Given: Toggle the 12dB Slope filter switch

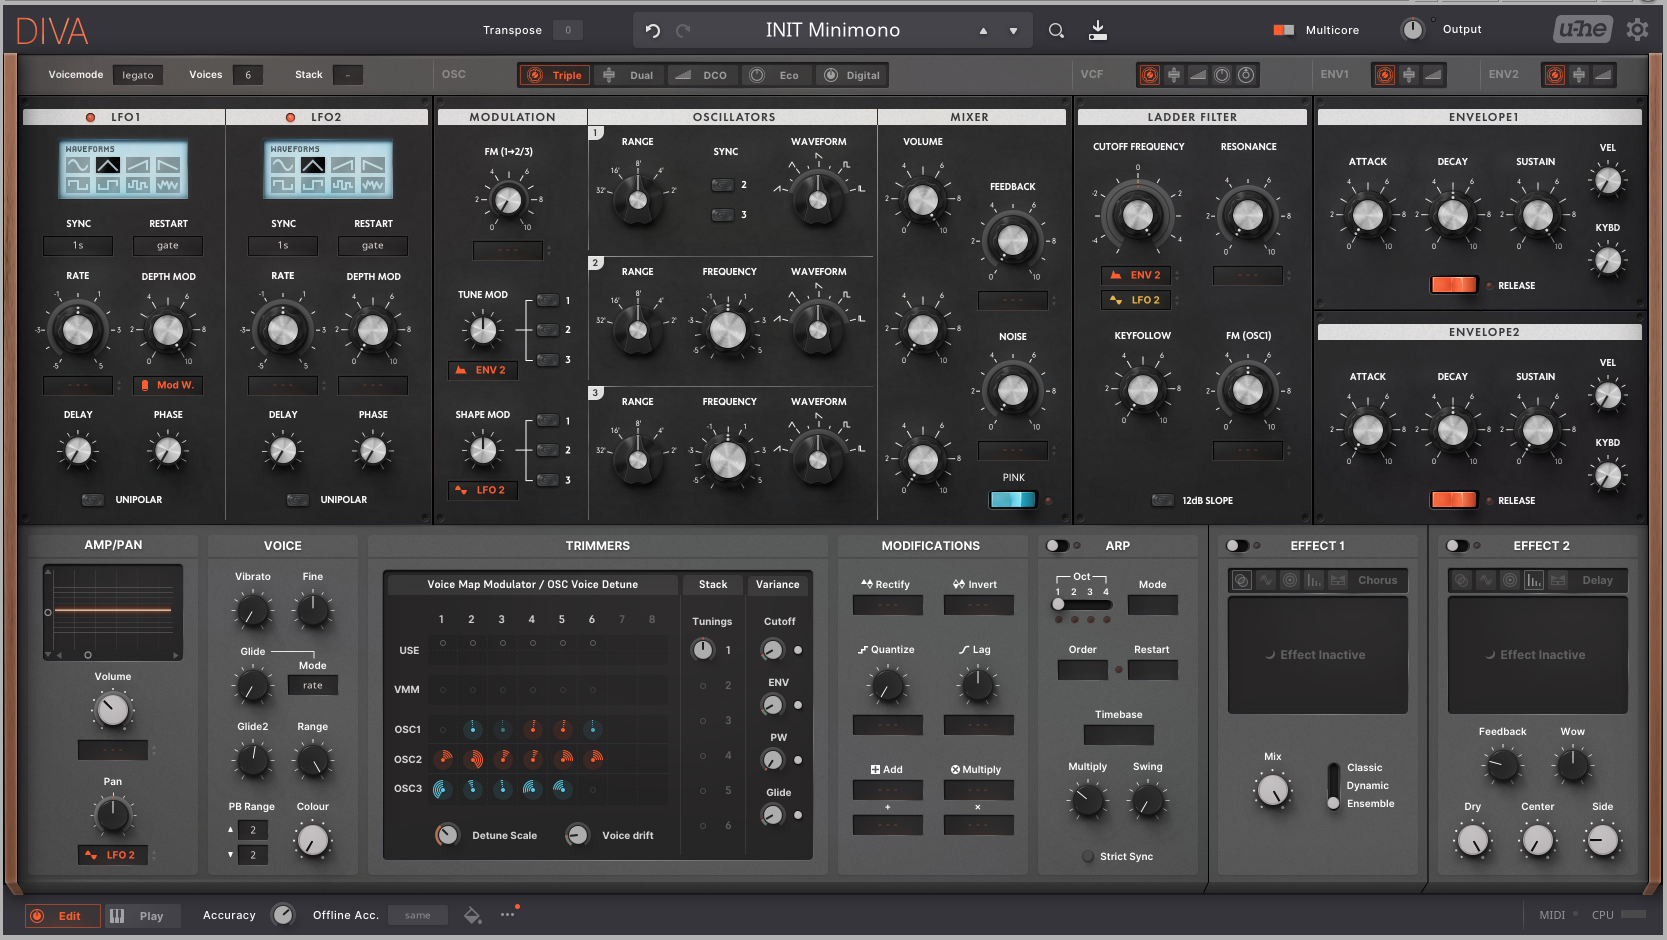Looking at the screenshot, I should pos(1162,500).
